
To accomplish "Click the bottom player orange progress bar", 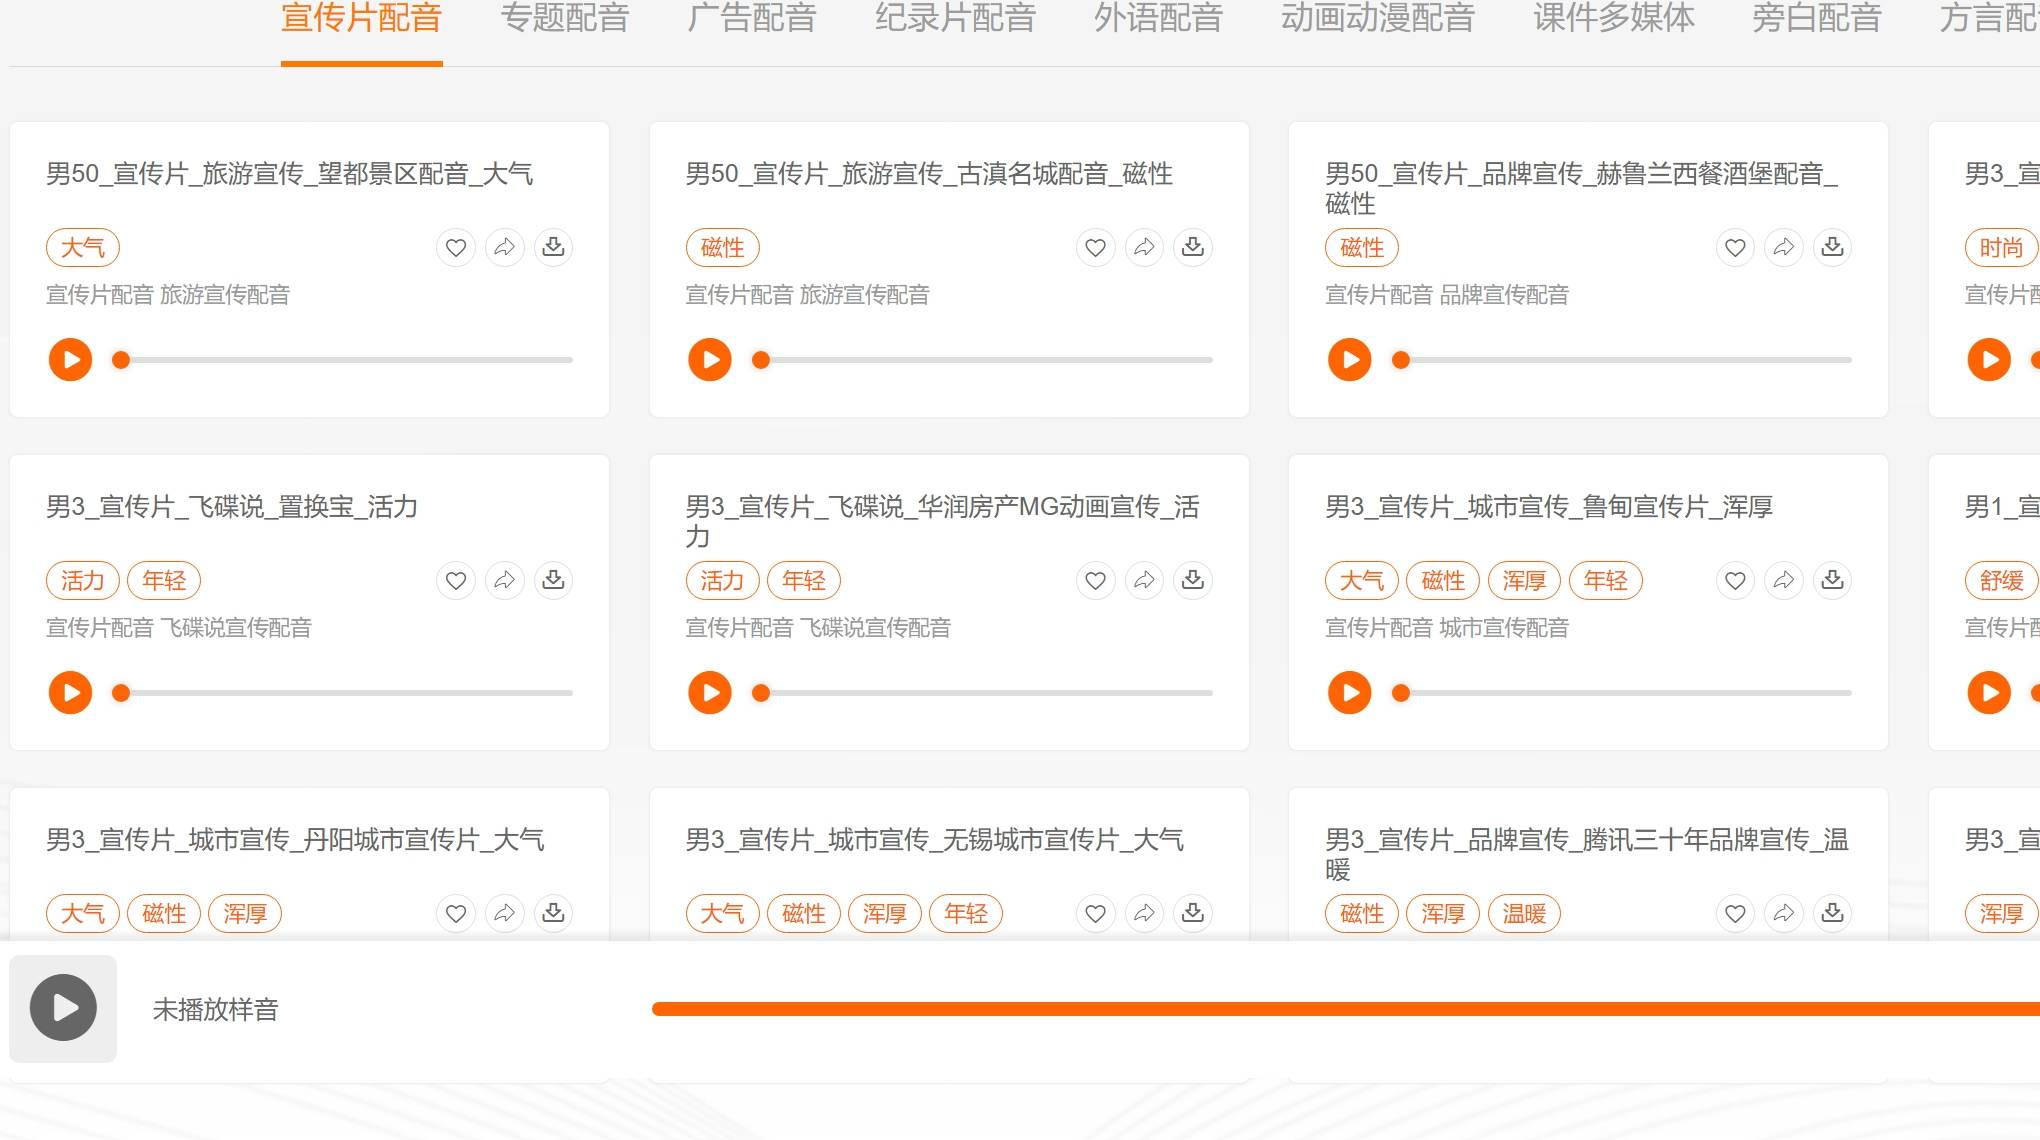I will [1346, 1009].
